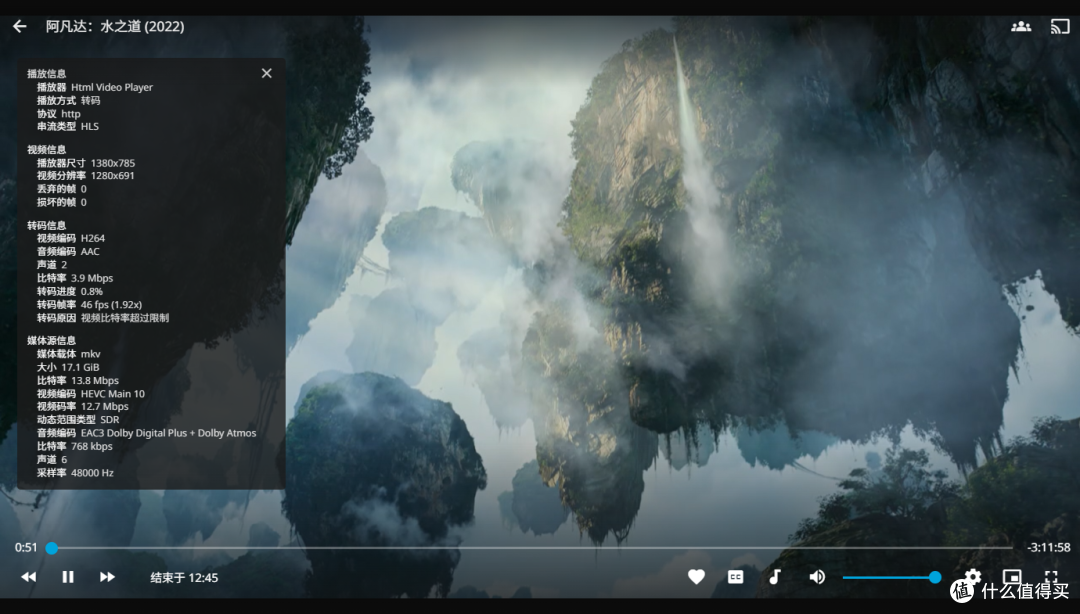This screenshot has height=614, width=1080.
Task: Open SyncPlay group icon
Action: 1021,26
